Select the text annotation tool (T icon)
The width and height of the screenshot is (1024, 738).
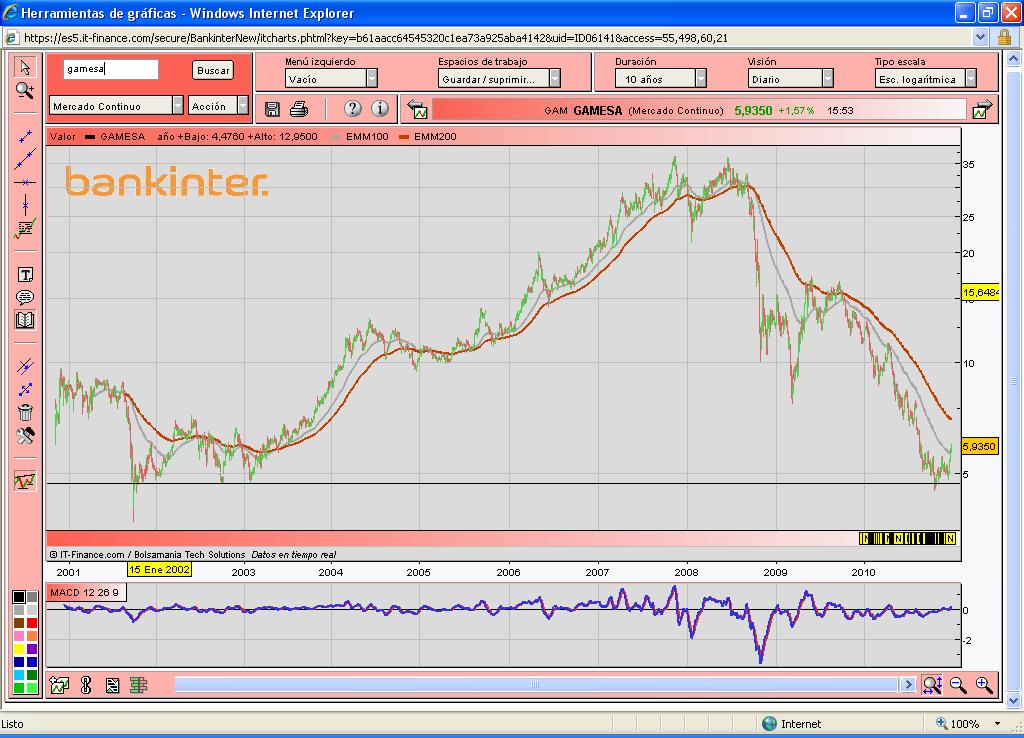tap(25, 274)
